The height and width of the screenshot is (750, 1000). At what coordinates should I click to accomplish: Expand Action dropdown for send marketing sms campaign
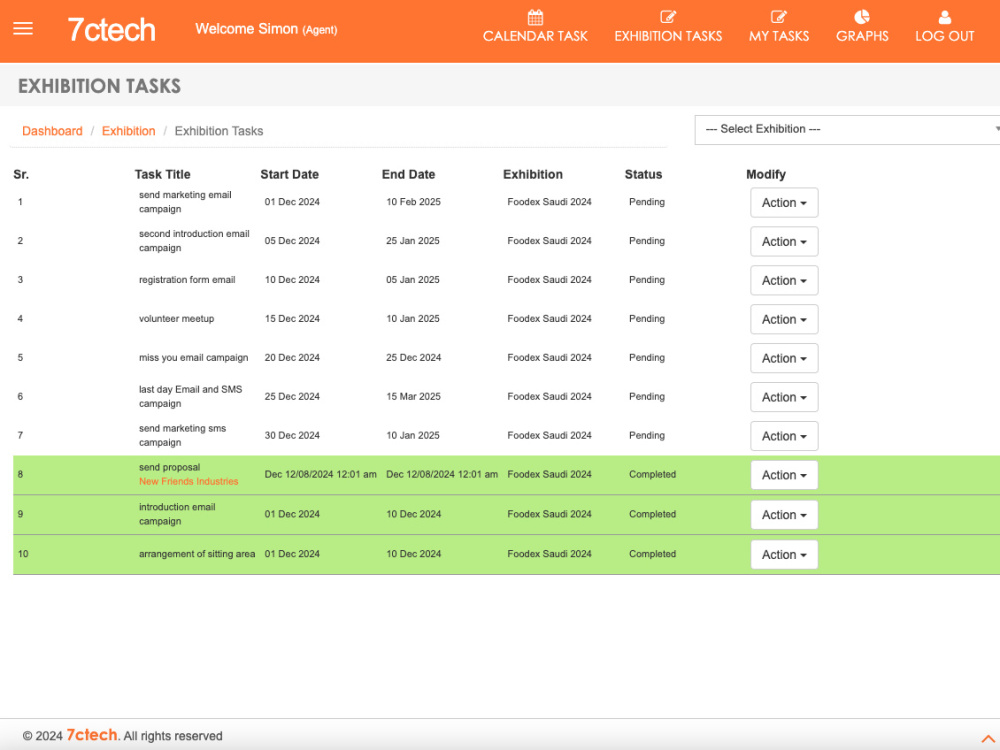[x=784, y=436]
